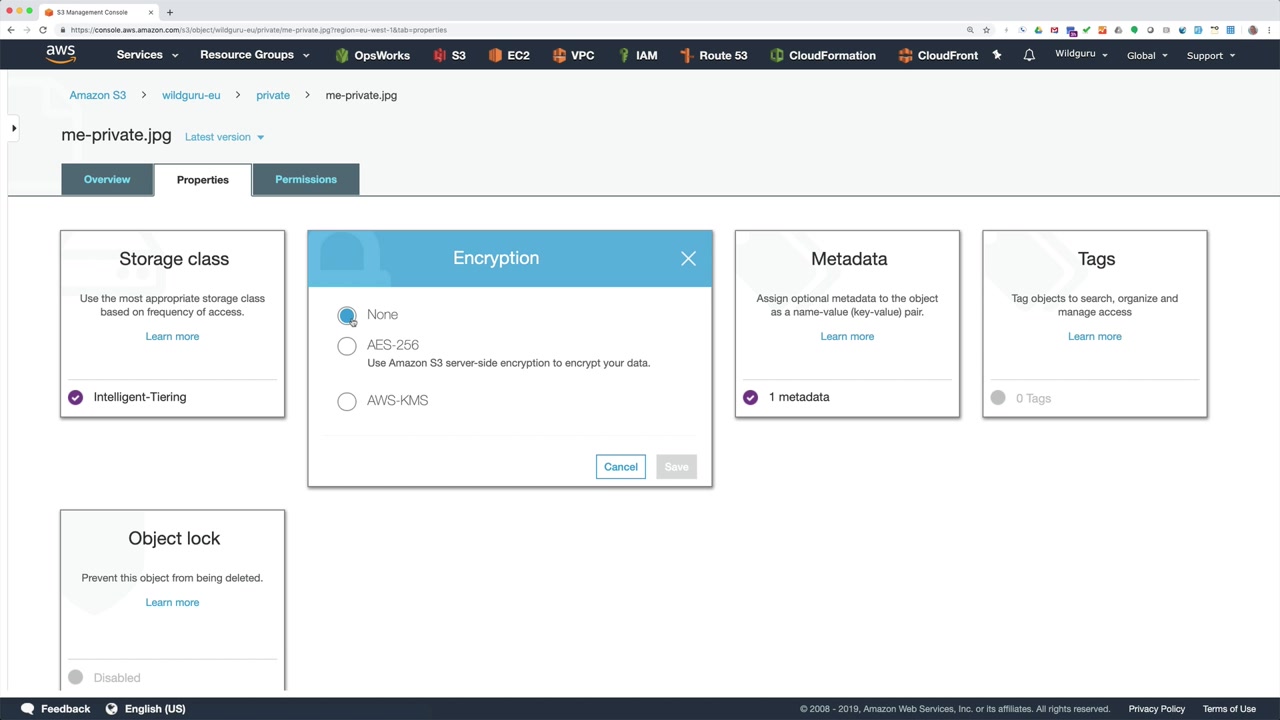Open the Metadata card title
1280x720 pixels.
pos(849,259)
